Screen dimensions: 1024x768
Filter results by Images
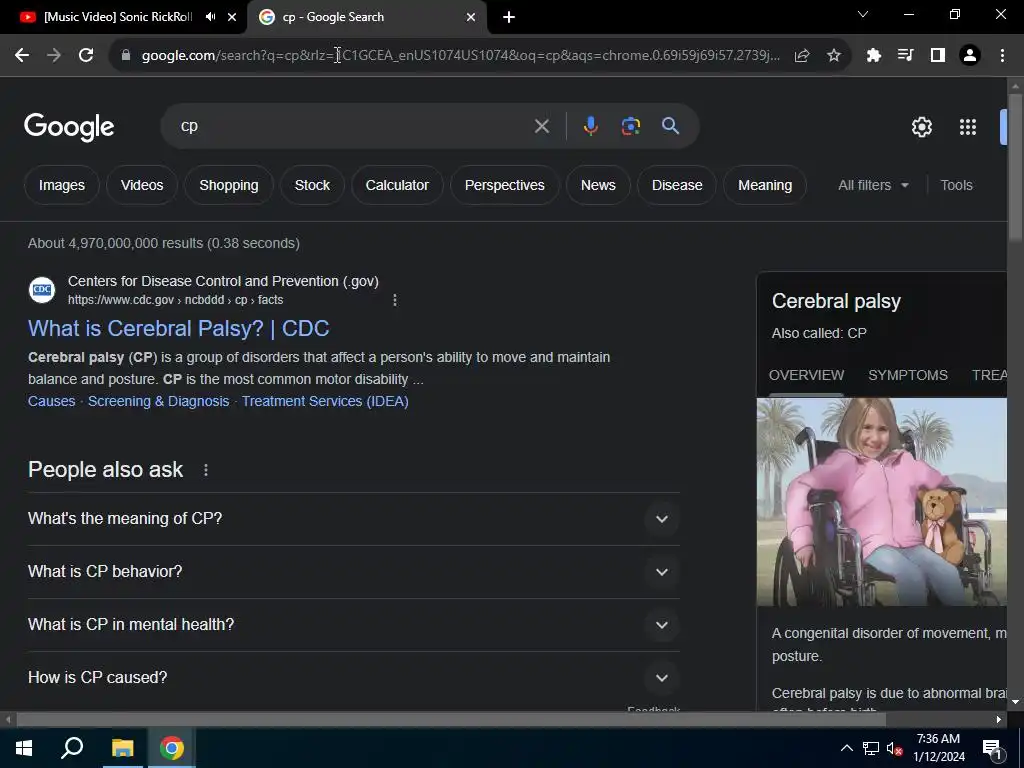62,185
